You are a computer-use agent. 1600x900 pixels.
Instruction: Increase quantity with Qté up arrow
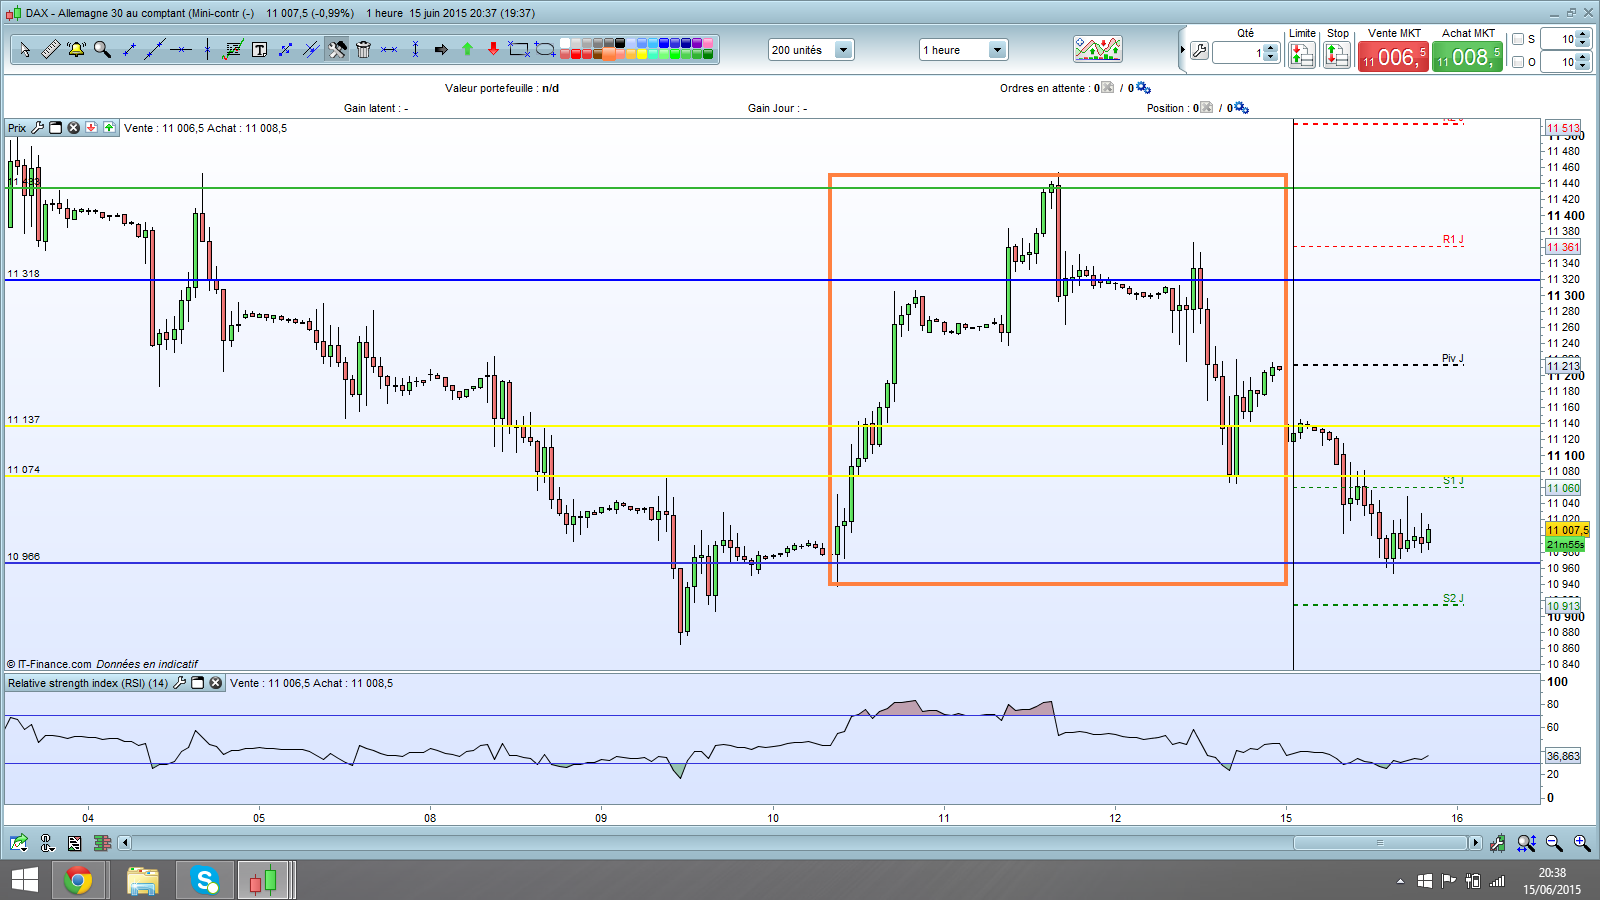click(1271, 47)
